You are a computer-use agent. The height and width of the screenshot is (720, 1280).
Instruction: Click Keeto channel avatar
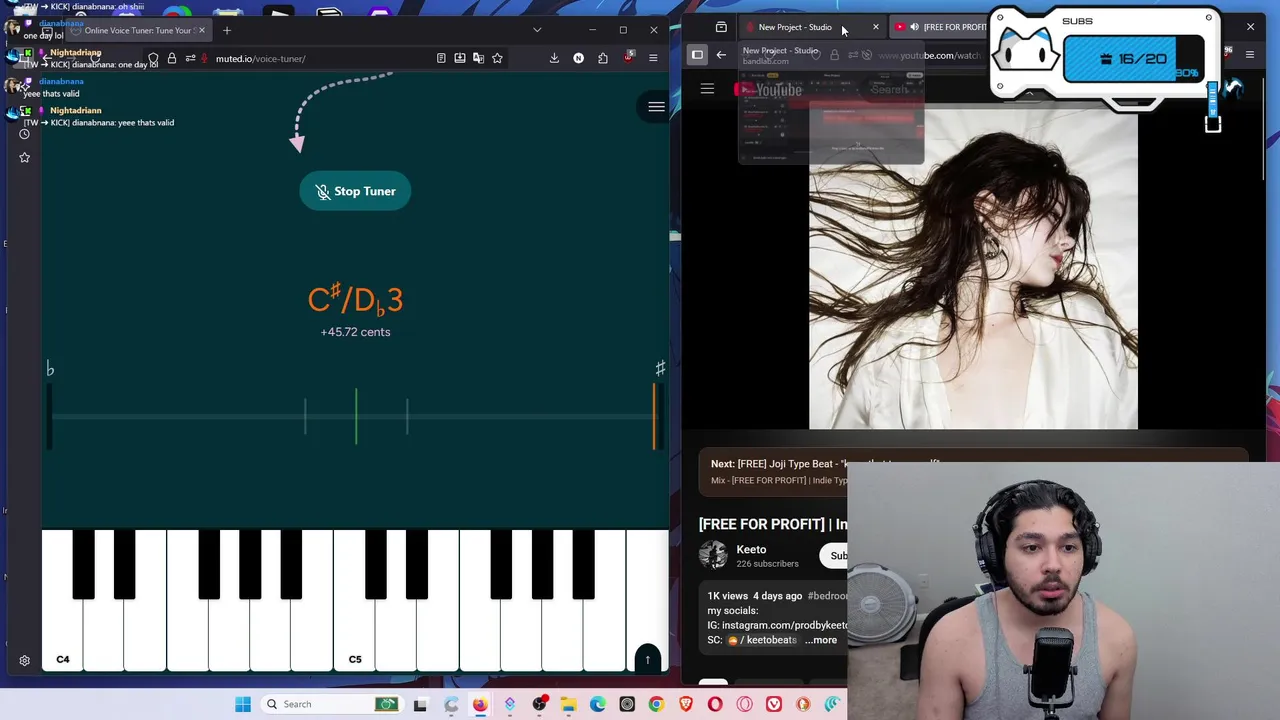(713, 555)
